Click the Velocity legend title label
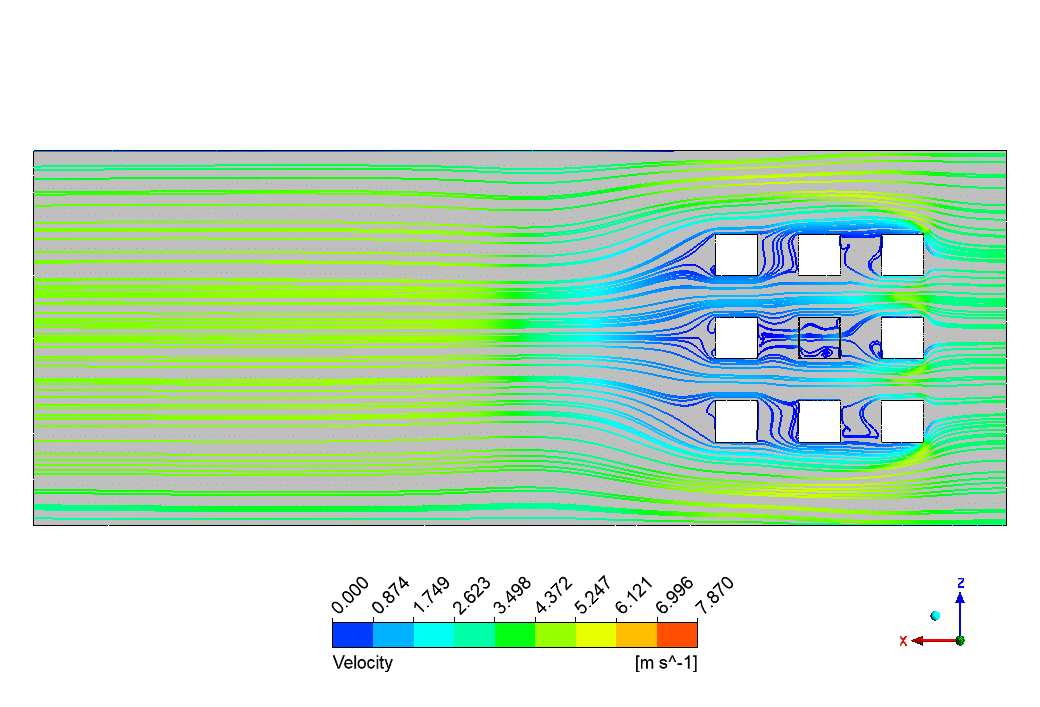Image resolution: width=1040 pixels, height=707 pixels. pos(362,663)
